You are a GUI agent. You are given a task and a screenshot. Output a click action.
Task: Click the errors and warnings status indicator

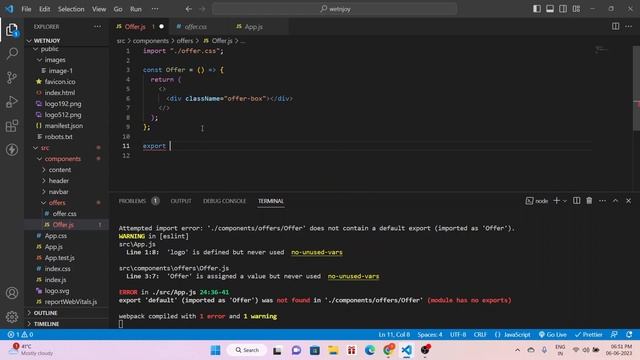coord(20,334)
